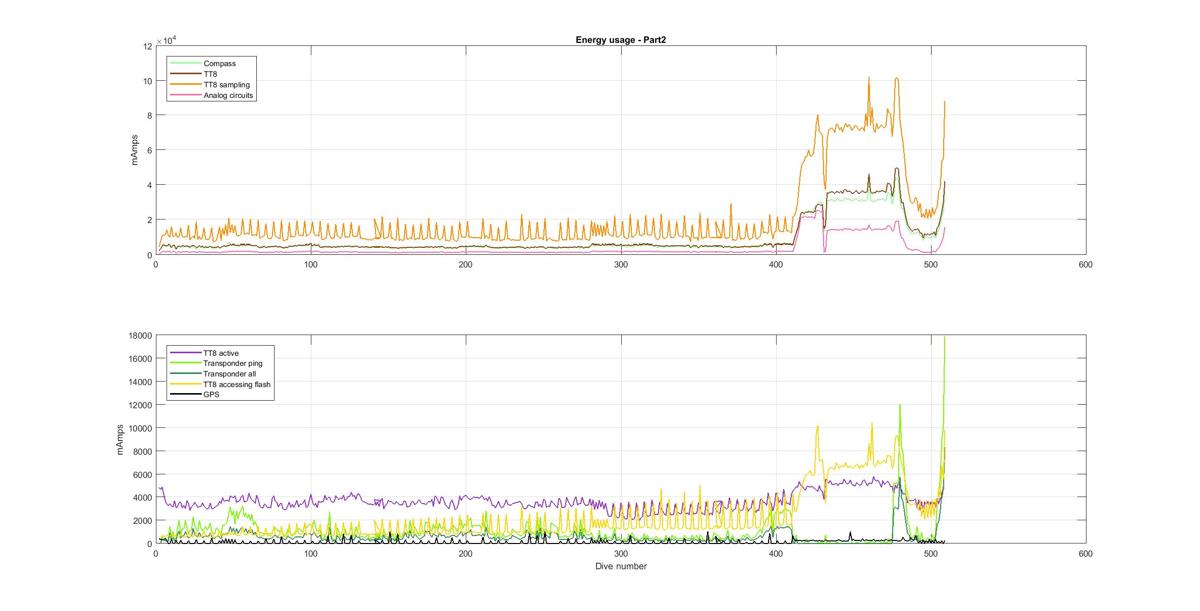The height and width of the screenshot is (611, 1200).
Task: Click the 10000 y-axis tick label
Action: (139, 428)
